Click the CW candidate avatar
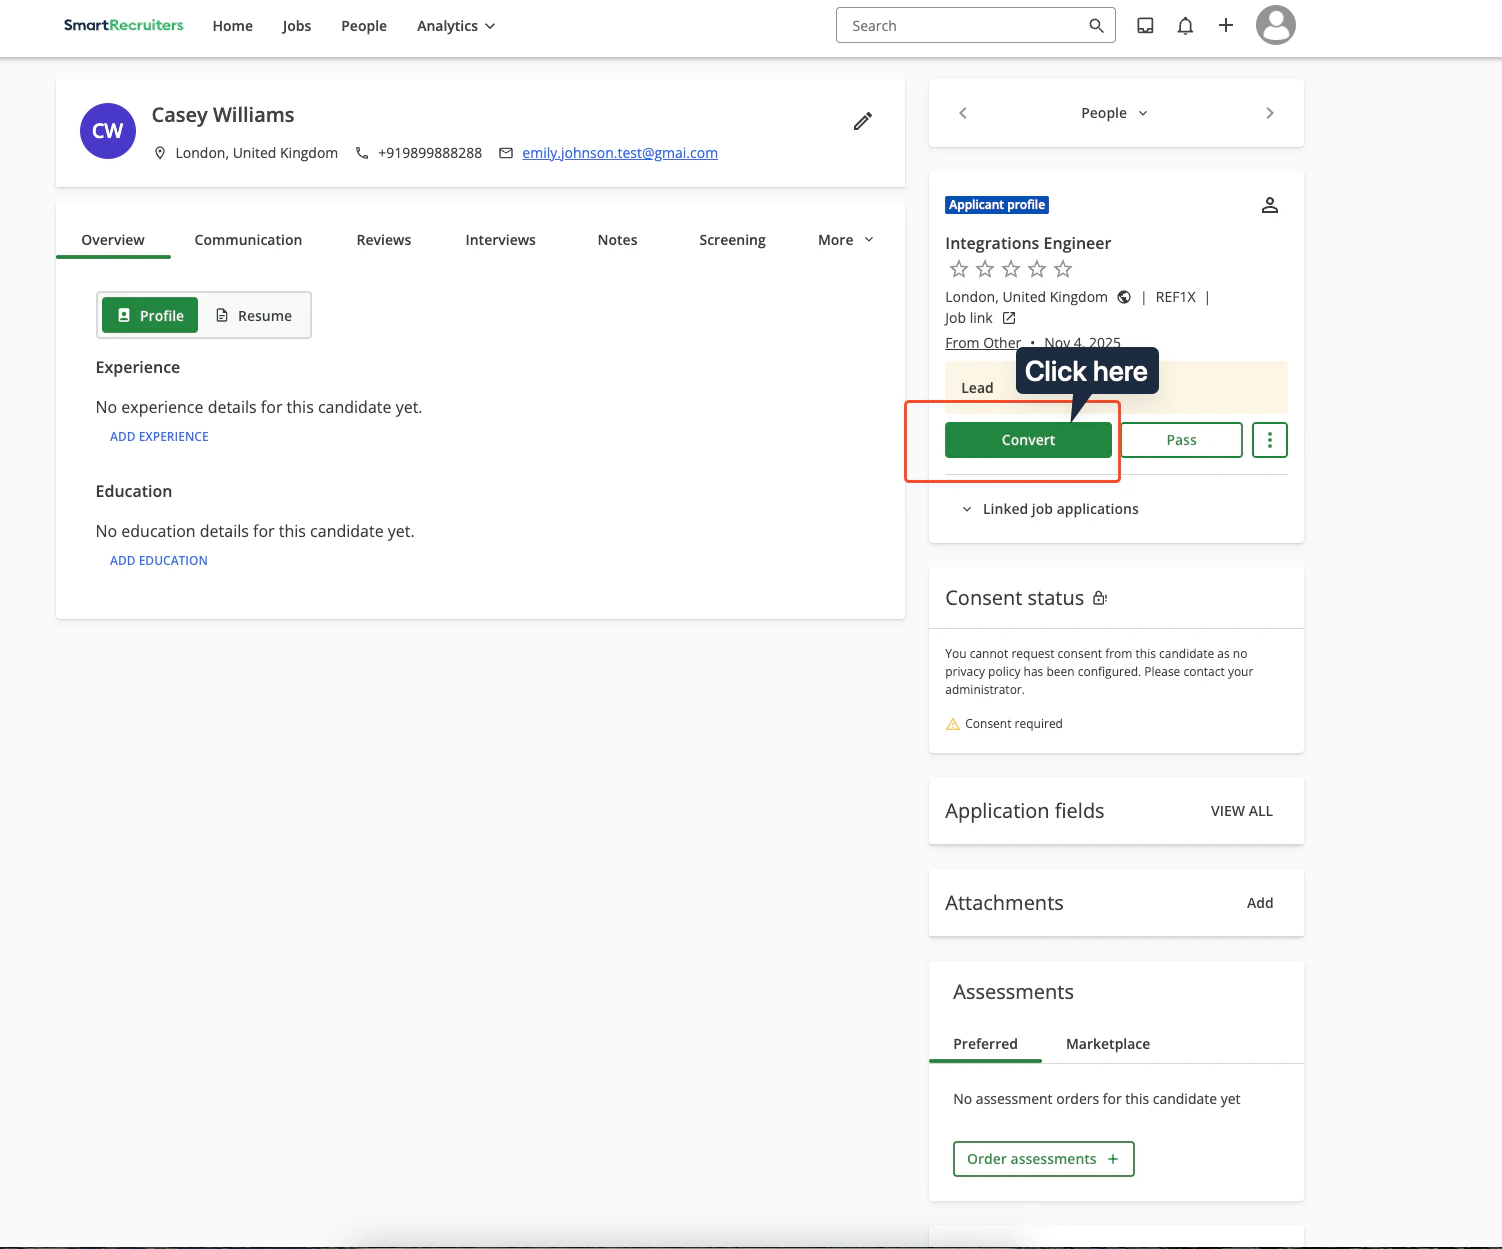 point(108,131)
